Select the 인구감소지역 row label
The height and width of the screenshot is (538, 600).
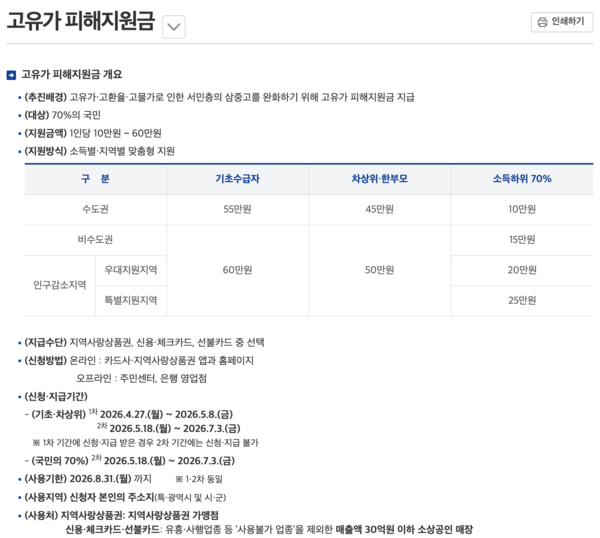60,285
